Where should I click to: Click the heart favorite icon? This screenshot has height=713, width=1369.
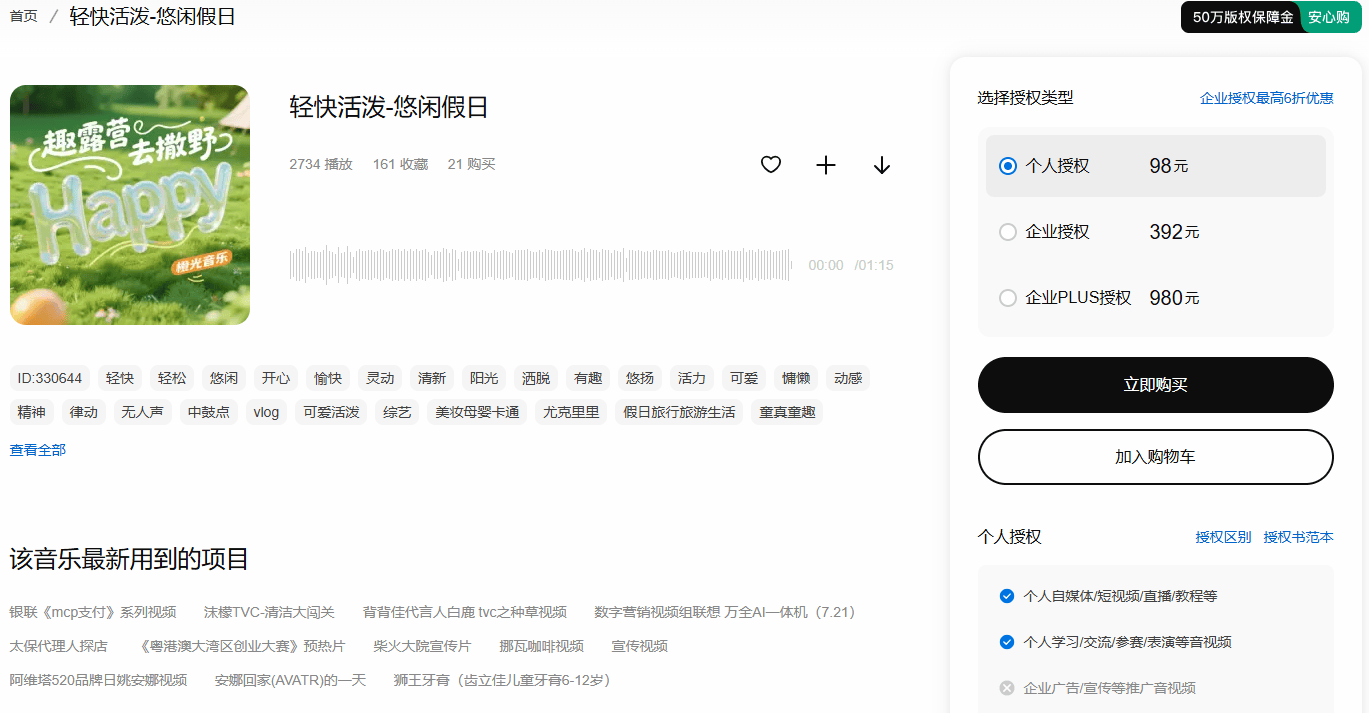(770, 165)
